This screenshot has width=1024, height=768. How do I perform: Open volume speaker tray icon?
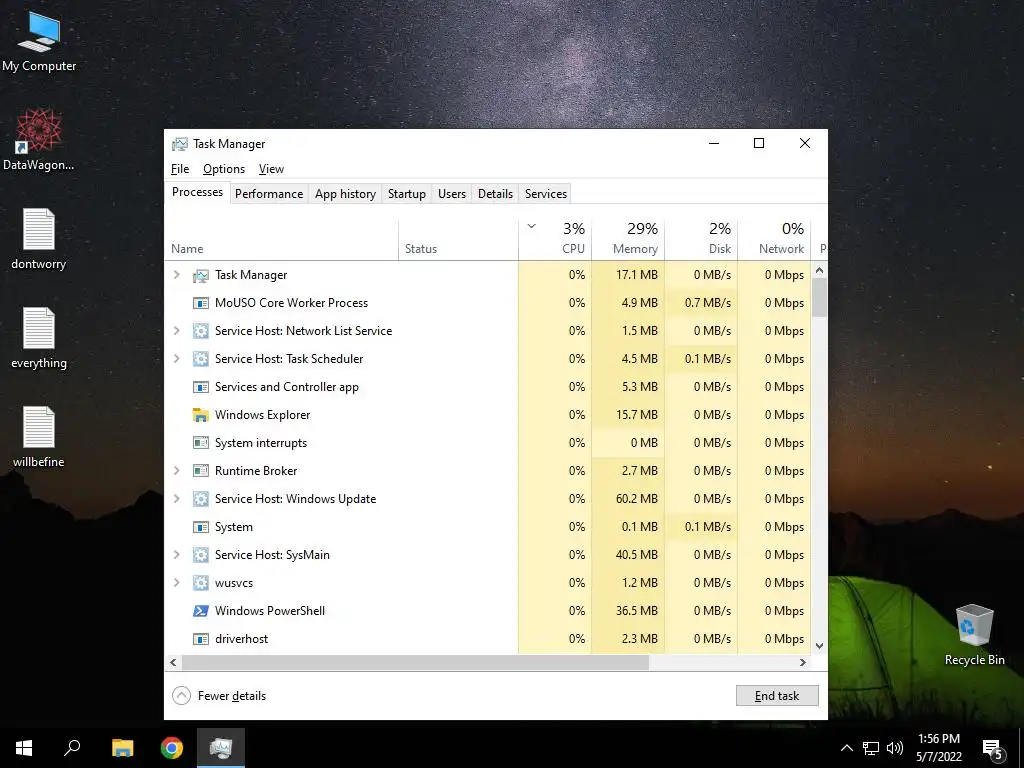click(895, 748)
